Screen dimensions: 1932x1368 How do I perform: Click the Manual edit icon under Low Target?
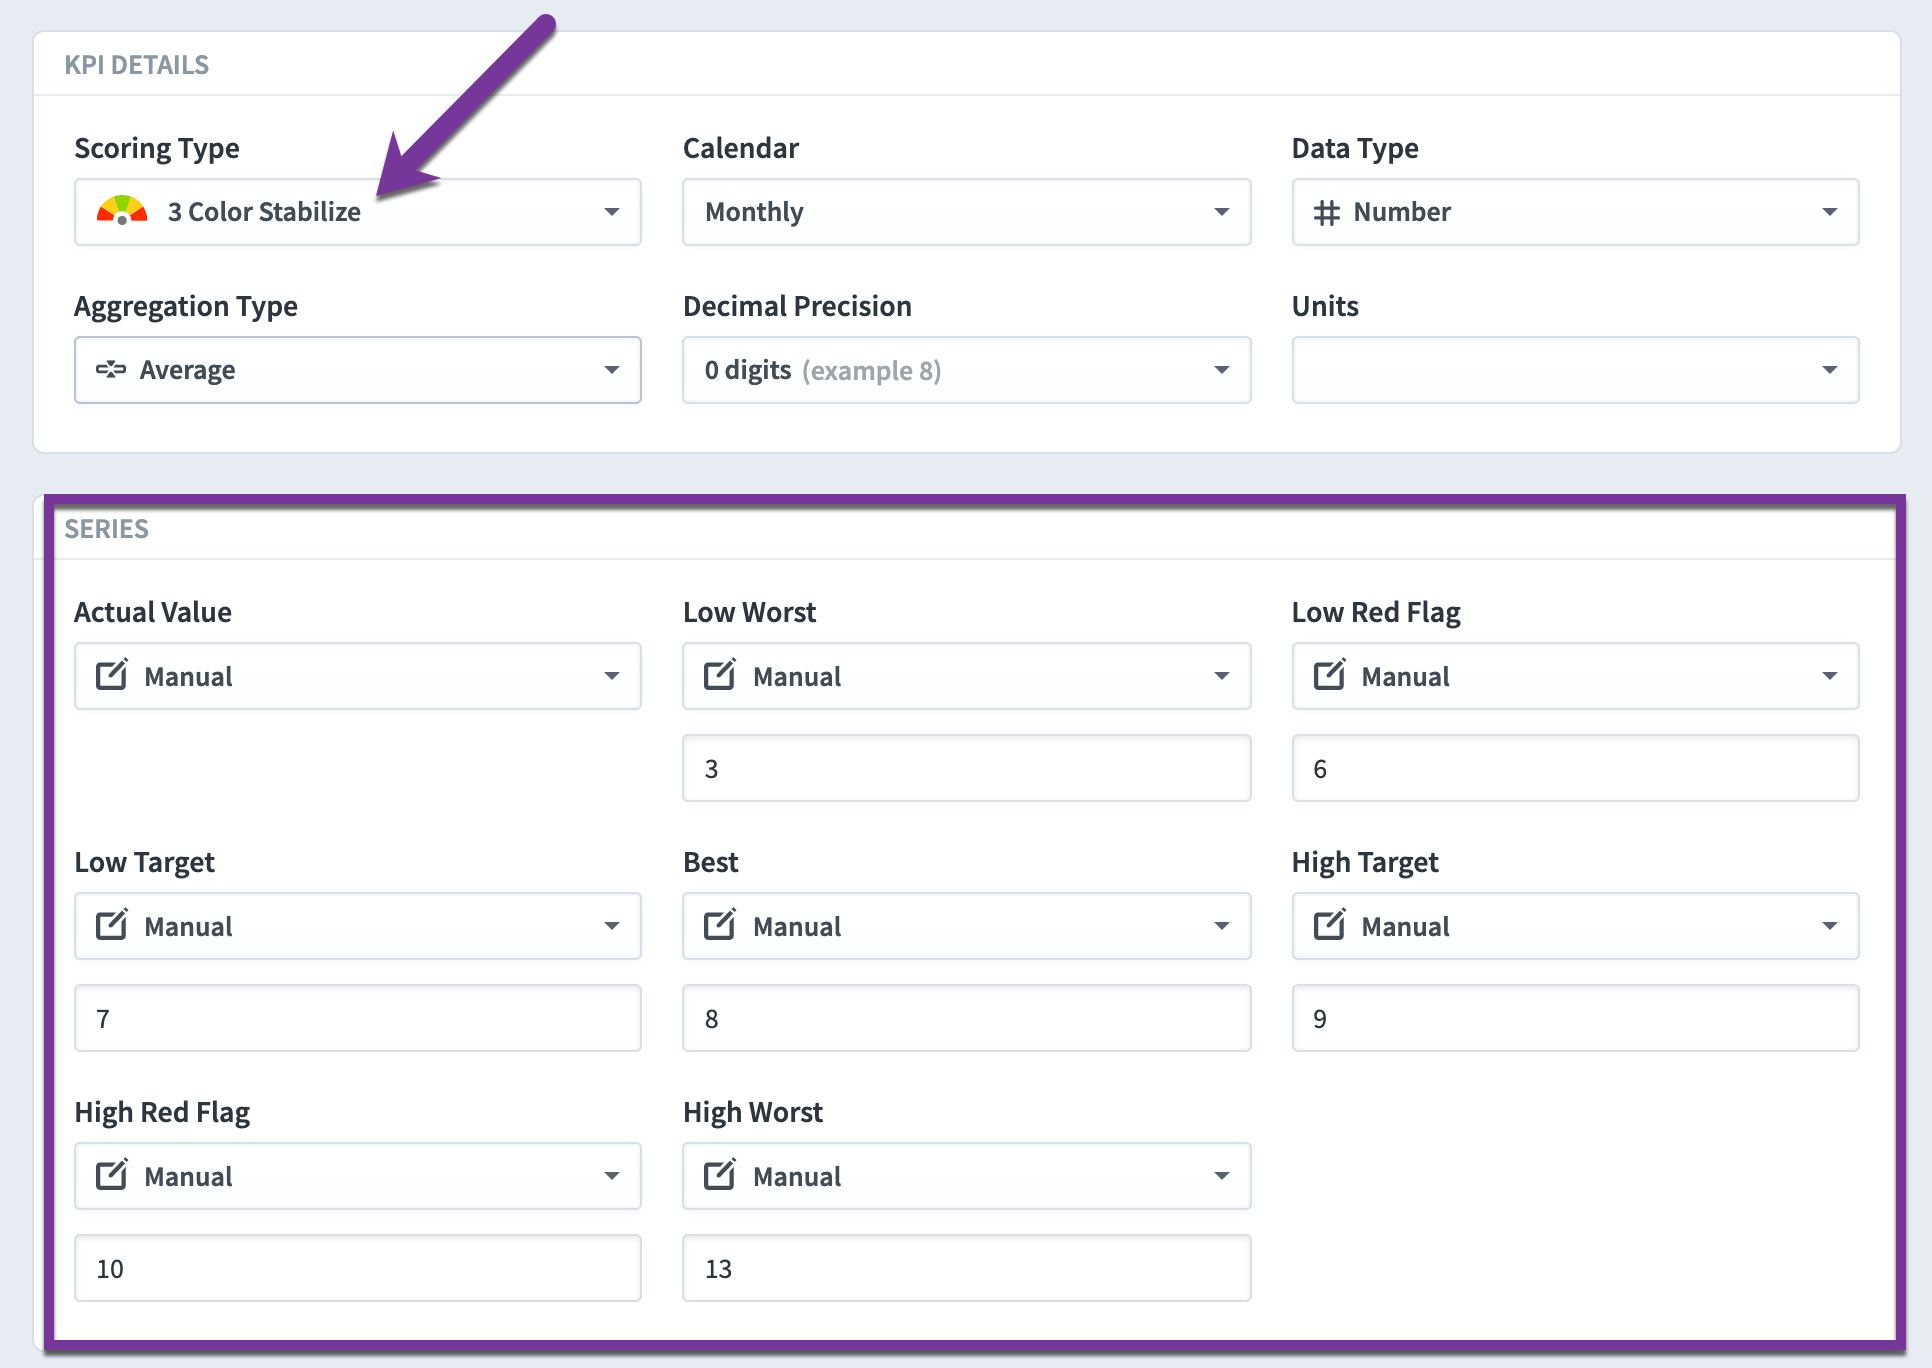(112, 925)
